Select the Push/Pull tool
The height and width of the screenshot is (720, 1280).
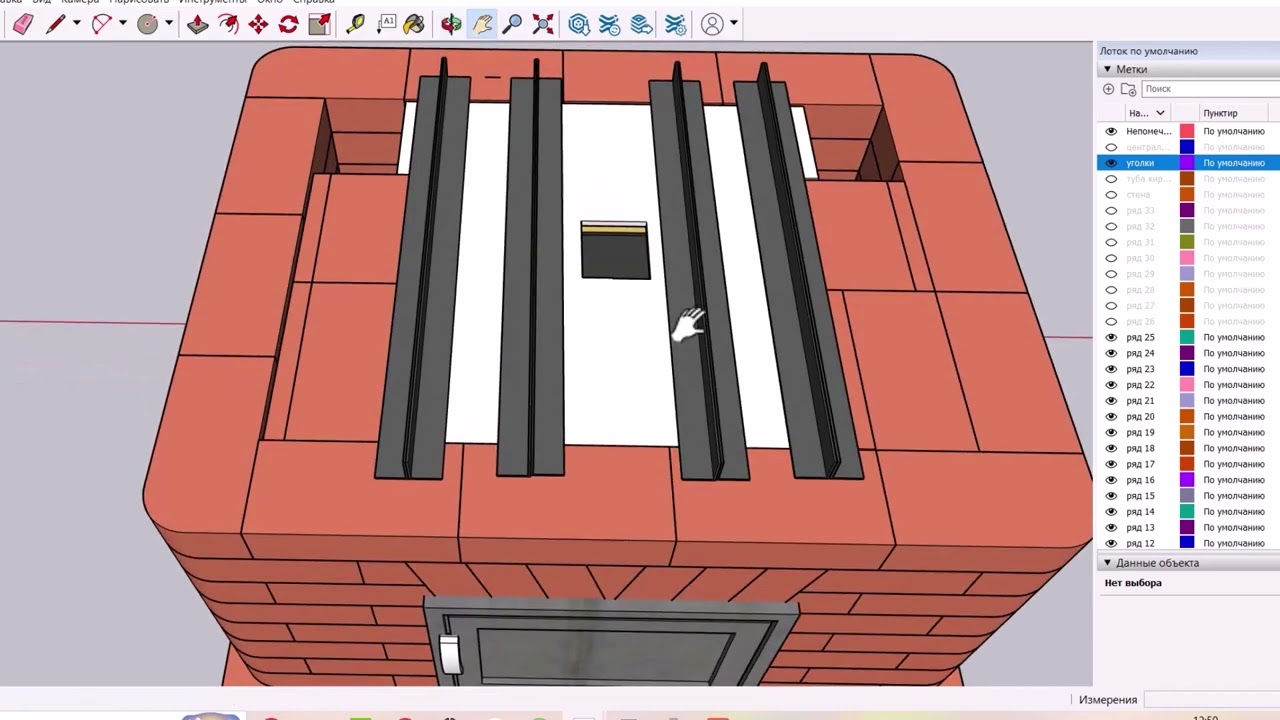click(198, 24)
